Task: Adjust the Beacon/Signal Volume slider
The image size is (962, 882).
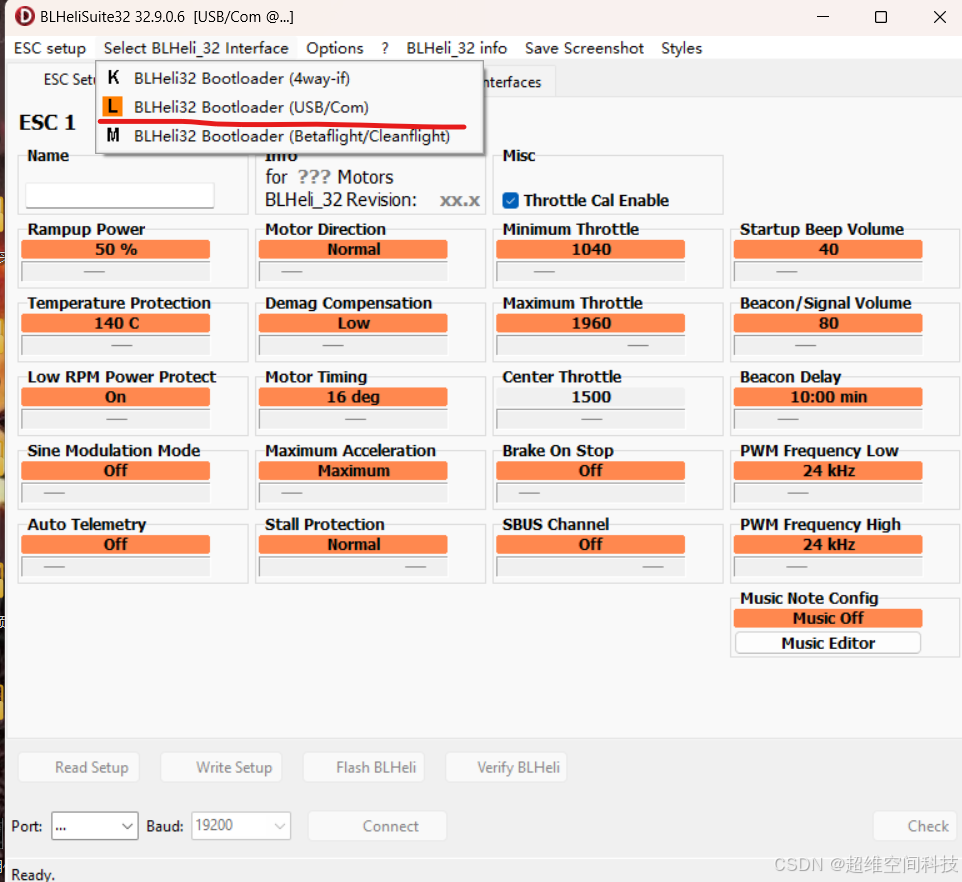Action: point(828,345)
